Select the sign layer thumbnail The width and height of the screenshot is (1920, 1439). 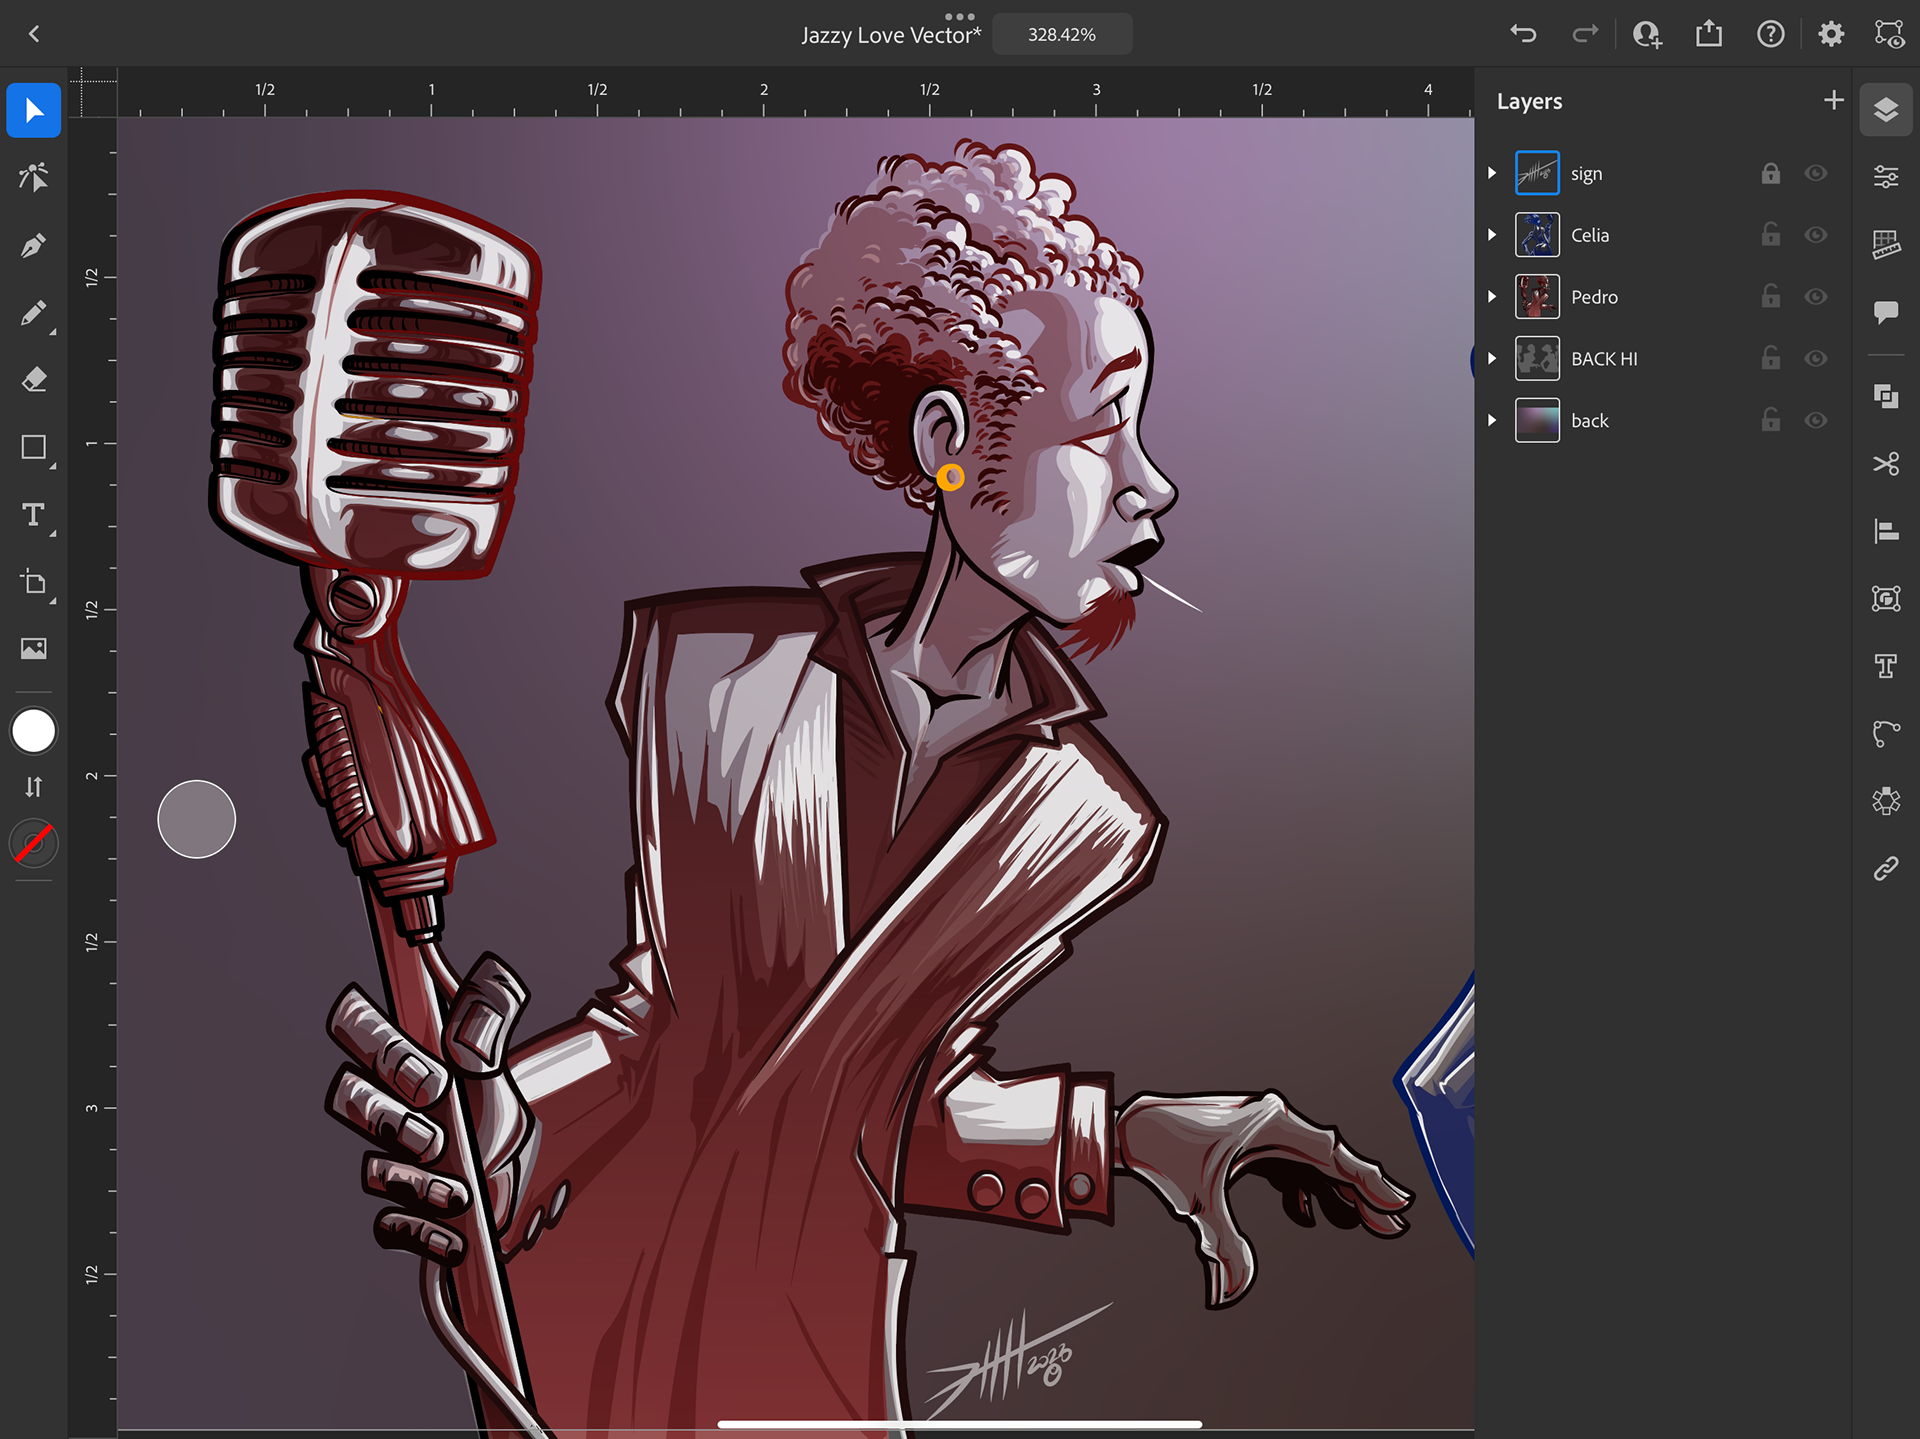coord(1537,173)
